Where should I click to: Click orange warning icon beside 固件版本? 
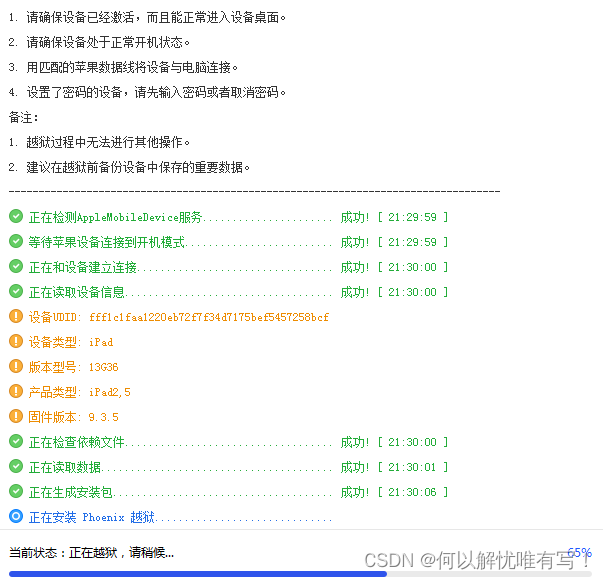tap(16, 416)
